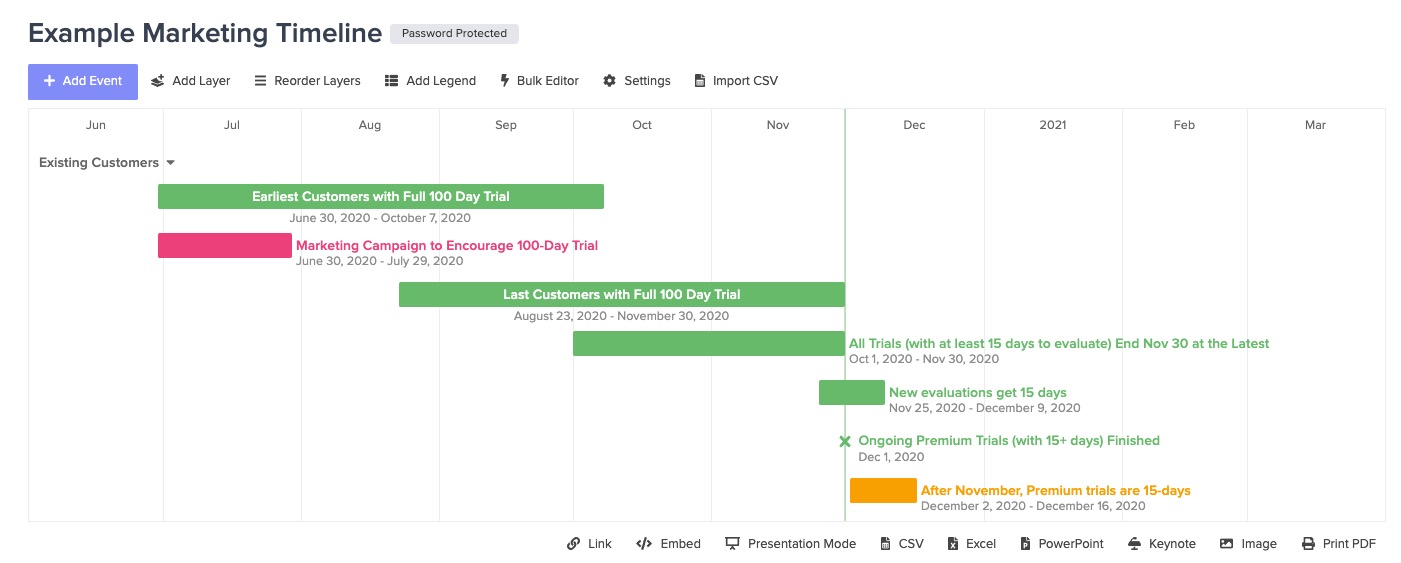Image resolution: width=1401 pixels, height=563 pixels.
Task: Select the Ongoing Premium Trials Finished milestone marker
Action: pyautogui.click(x=845, y=441)
